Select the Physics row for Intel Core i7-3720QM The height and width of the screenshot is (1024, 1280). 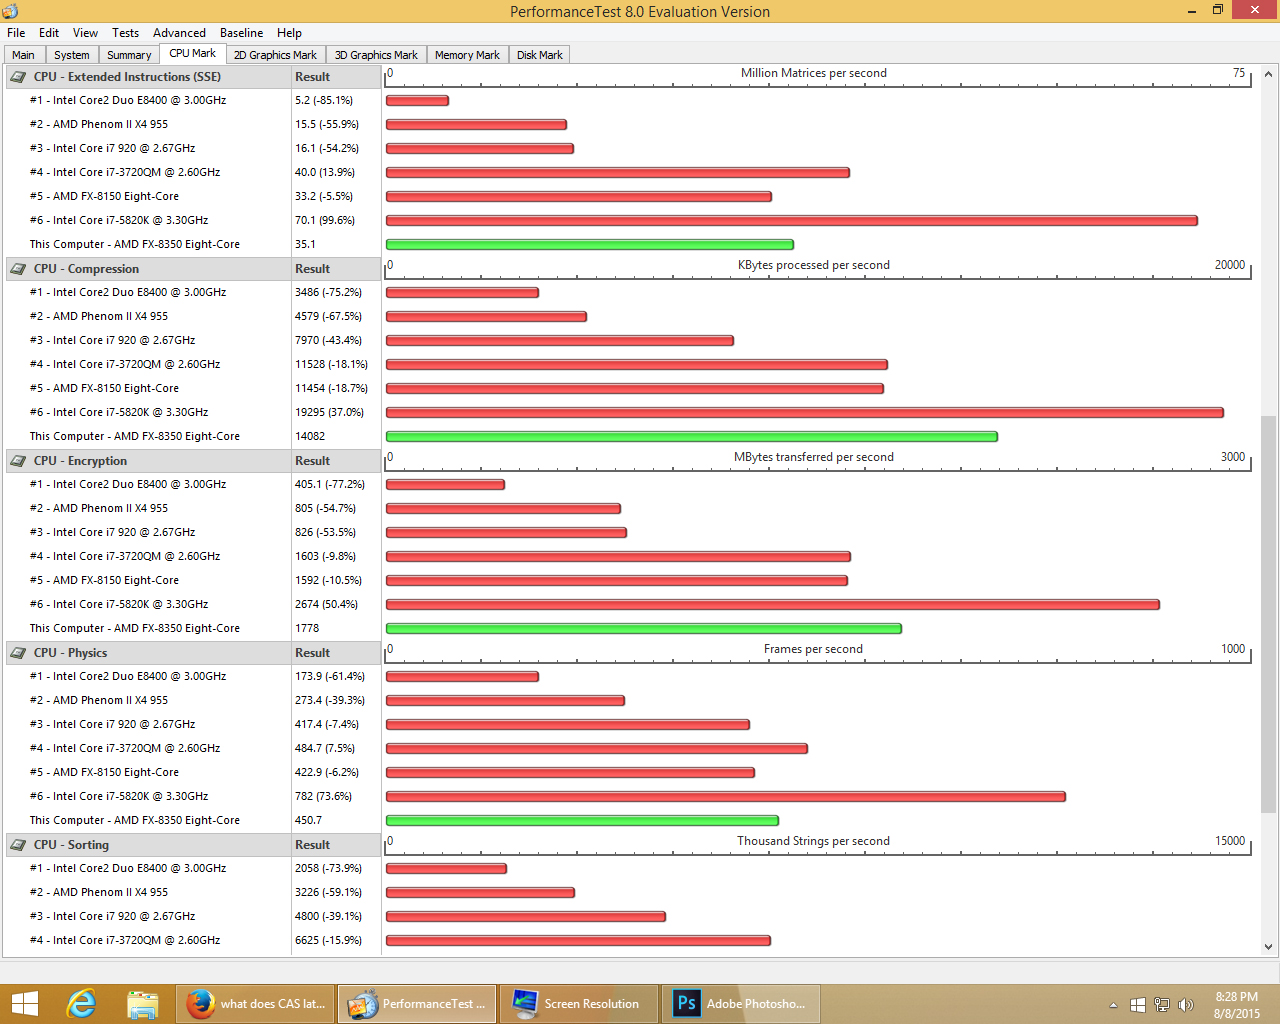[125, 748]
